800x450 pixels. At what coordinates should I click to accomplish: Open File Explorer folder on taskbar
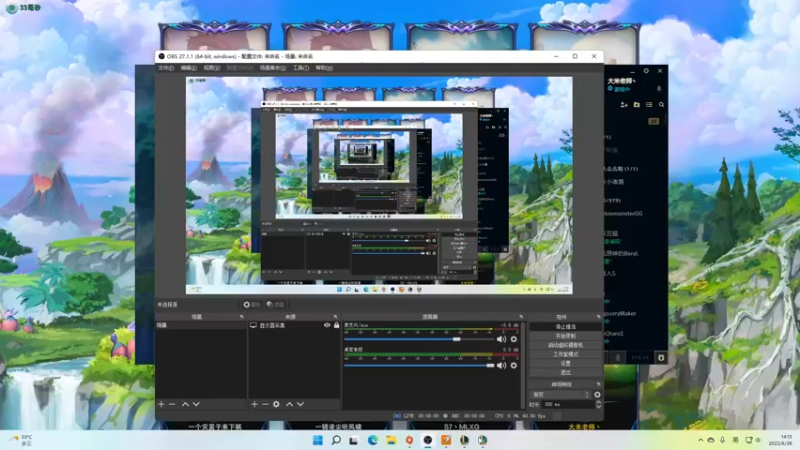click(x=391, y=440)
